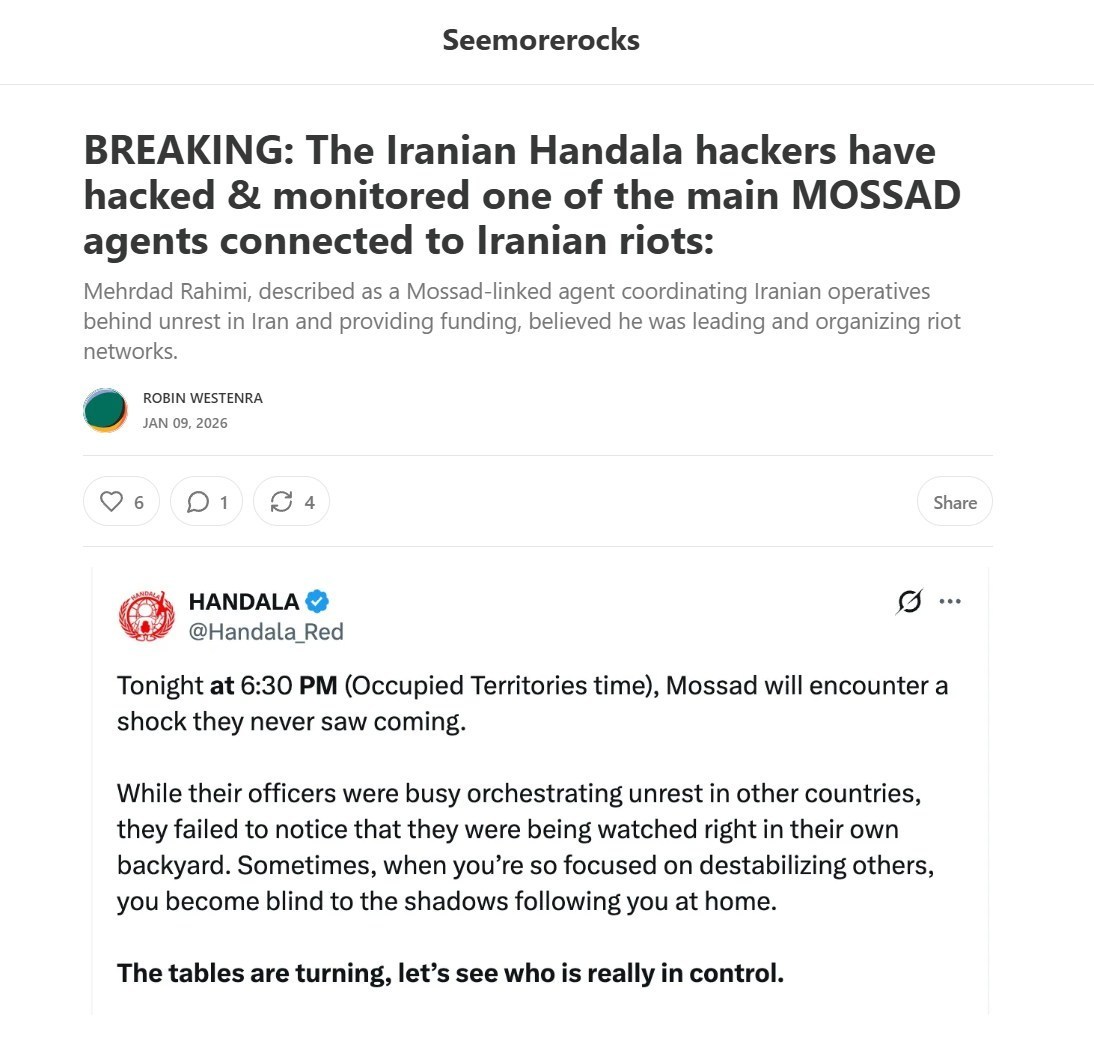
Task: Click the bold 'The tables are turning' line
Action: click(450, 973)
